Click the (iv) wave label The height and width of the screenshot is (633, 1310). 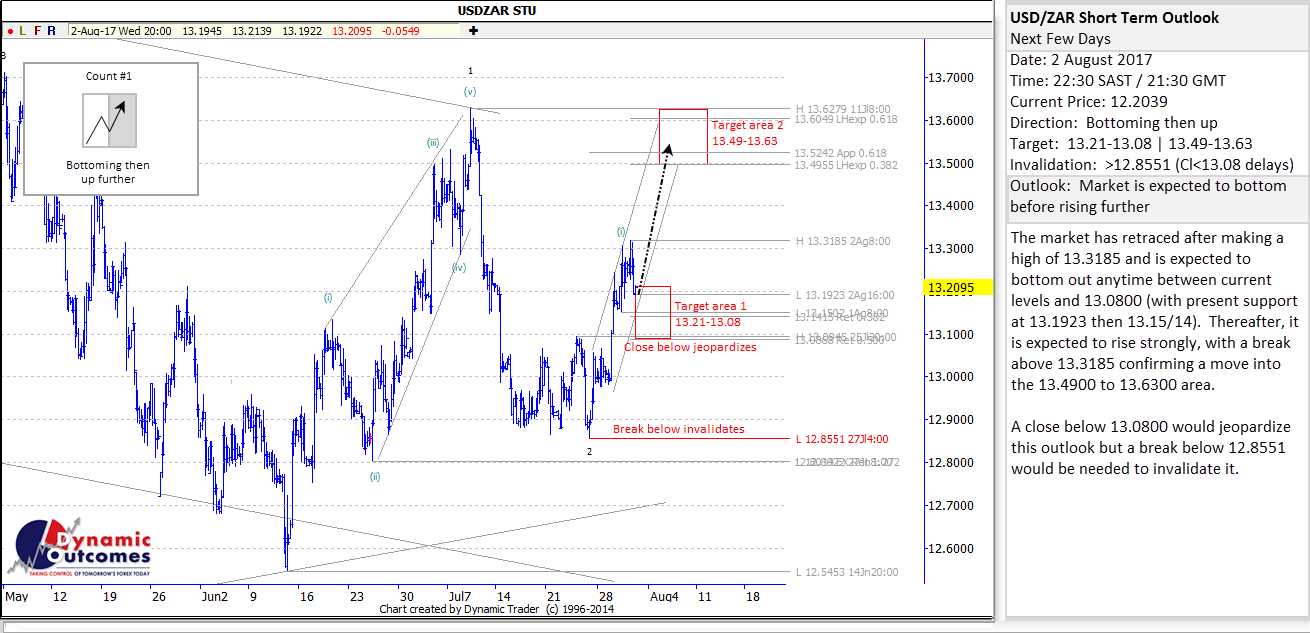458,268
